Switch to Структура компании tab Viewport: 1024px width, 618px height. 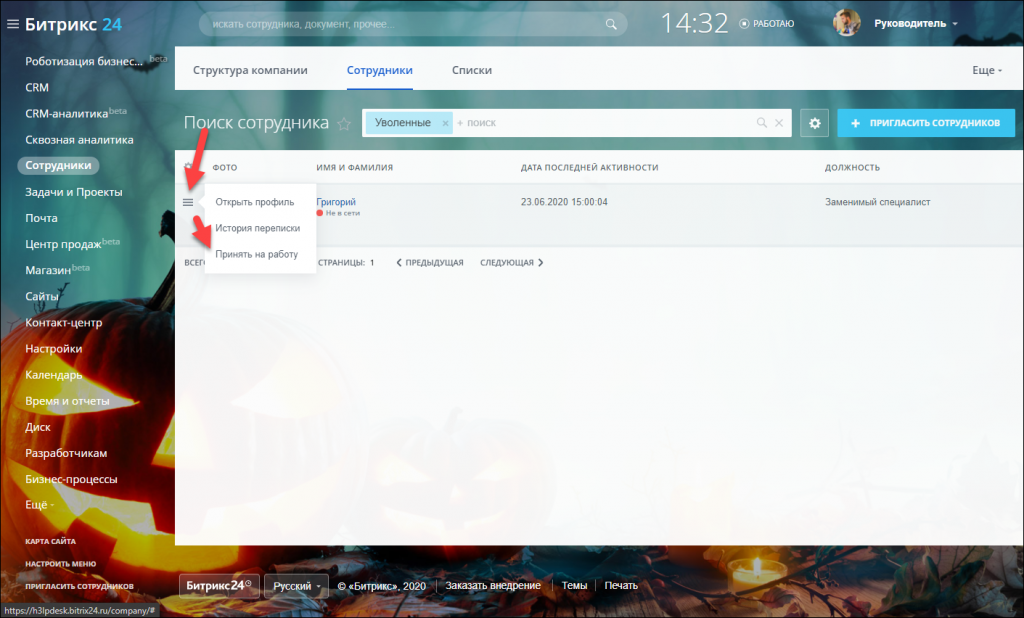click(250, 70)
